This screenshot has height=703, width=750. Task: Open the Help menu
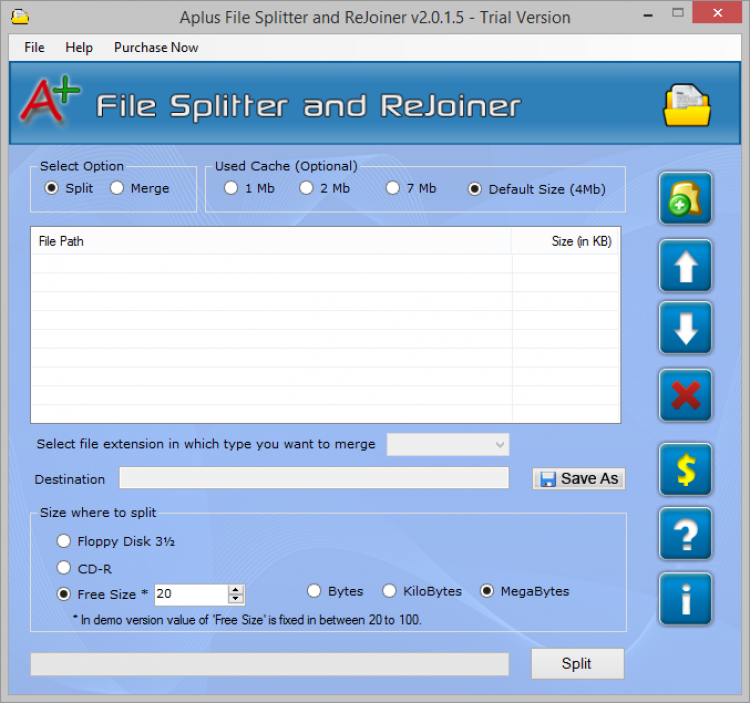(x=79, y=47)
